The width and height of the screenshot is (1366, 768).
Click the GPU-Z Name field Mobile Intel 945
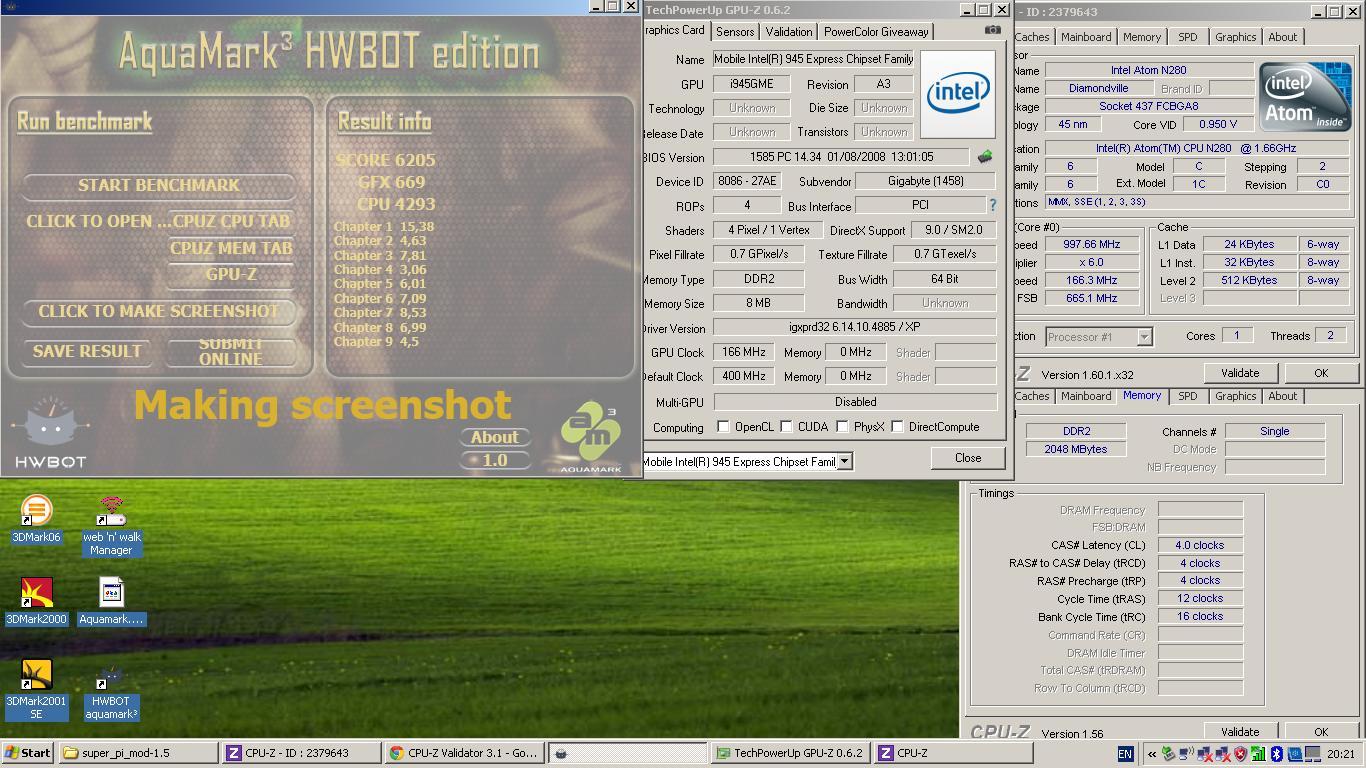(x=813, y=60)
